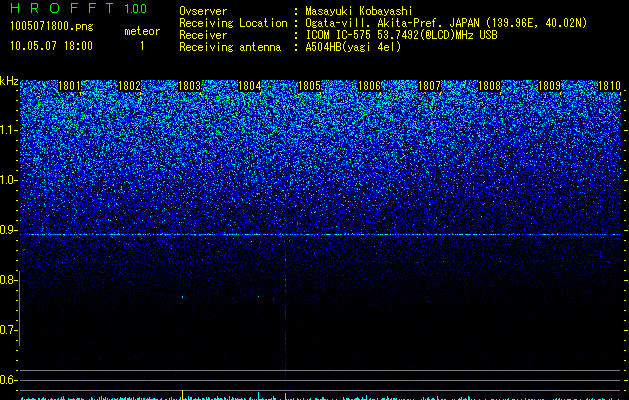
Task: Click the 1802 time marker
Action: point(130,86)
